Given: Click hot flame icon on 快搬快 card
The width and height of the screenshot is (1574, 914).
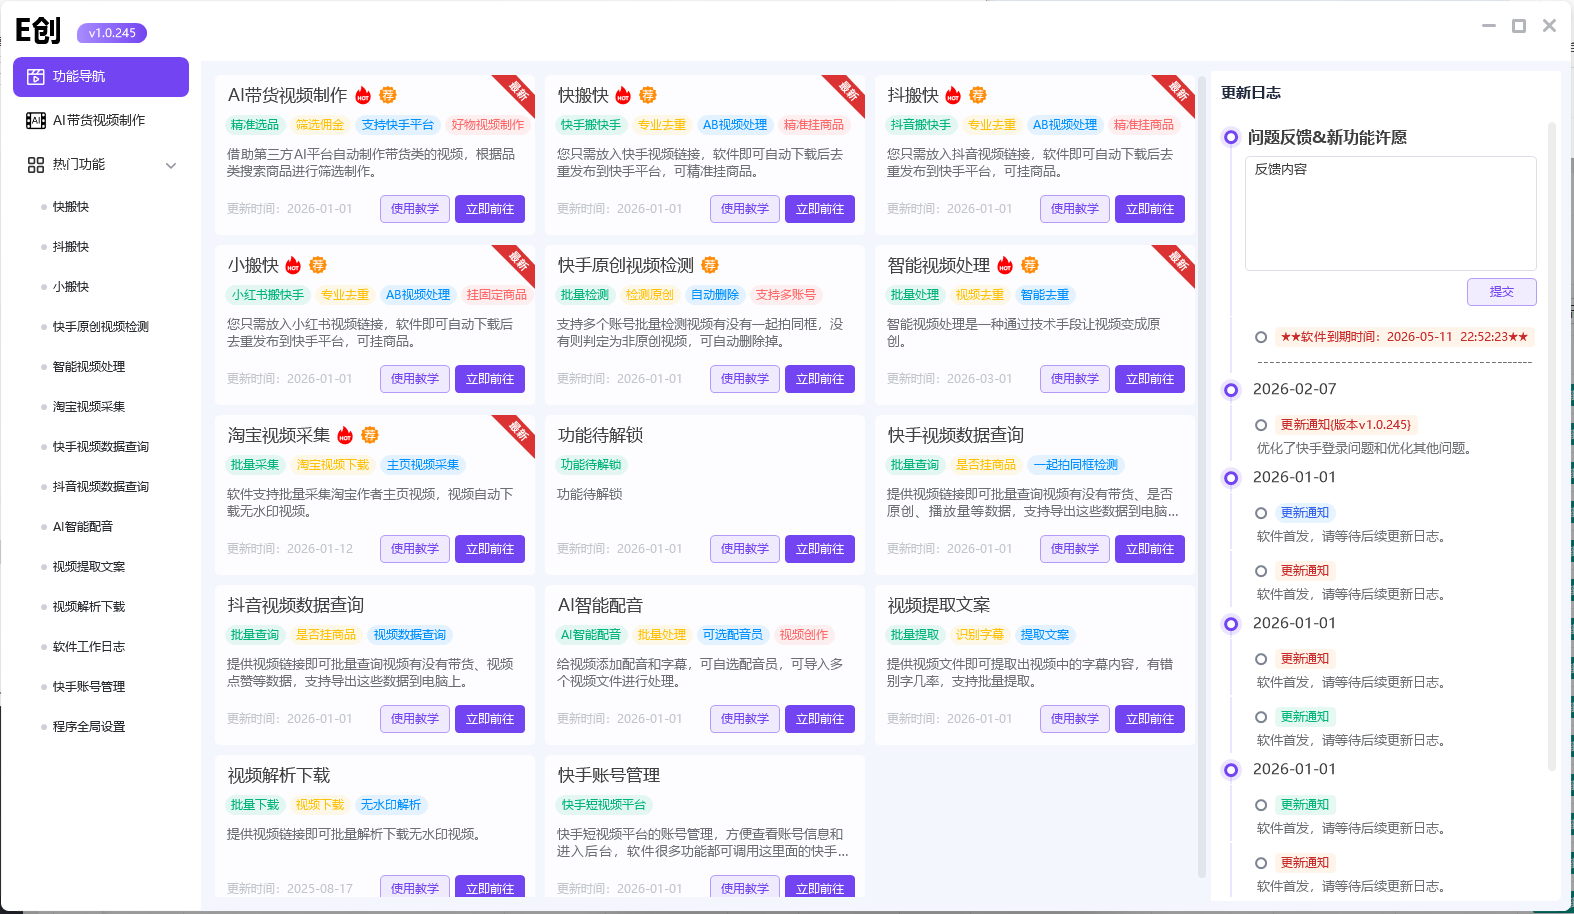Looking at the screenshot, I should 623,95.
